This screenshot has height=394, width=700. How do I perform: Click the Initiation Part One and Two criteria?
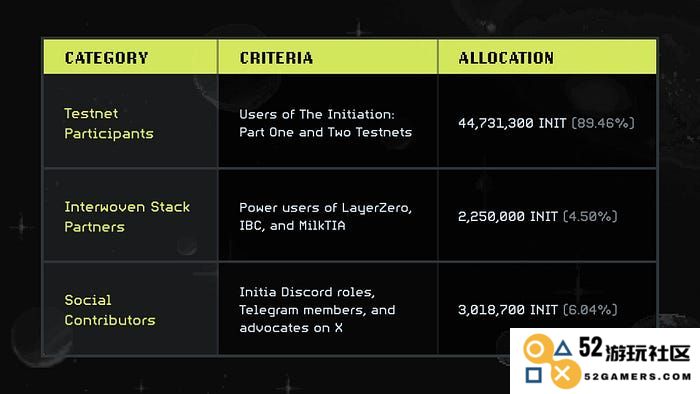point(325,123)
